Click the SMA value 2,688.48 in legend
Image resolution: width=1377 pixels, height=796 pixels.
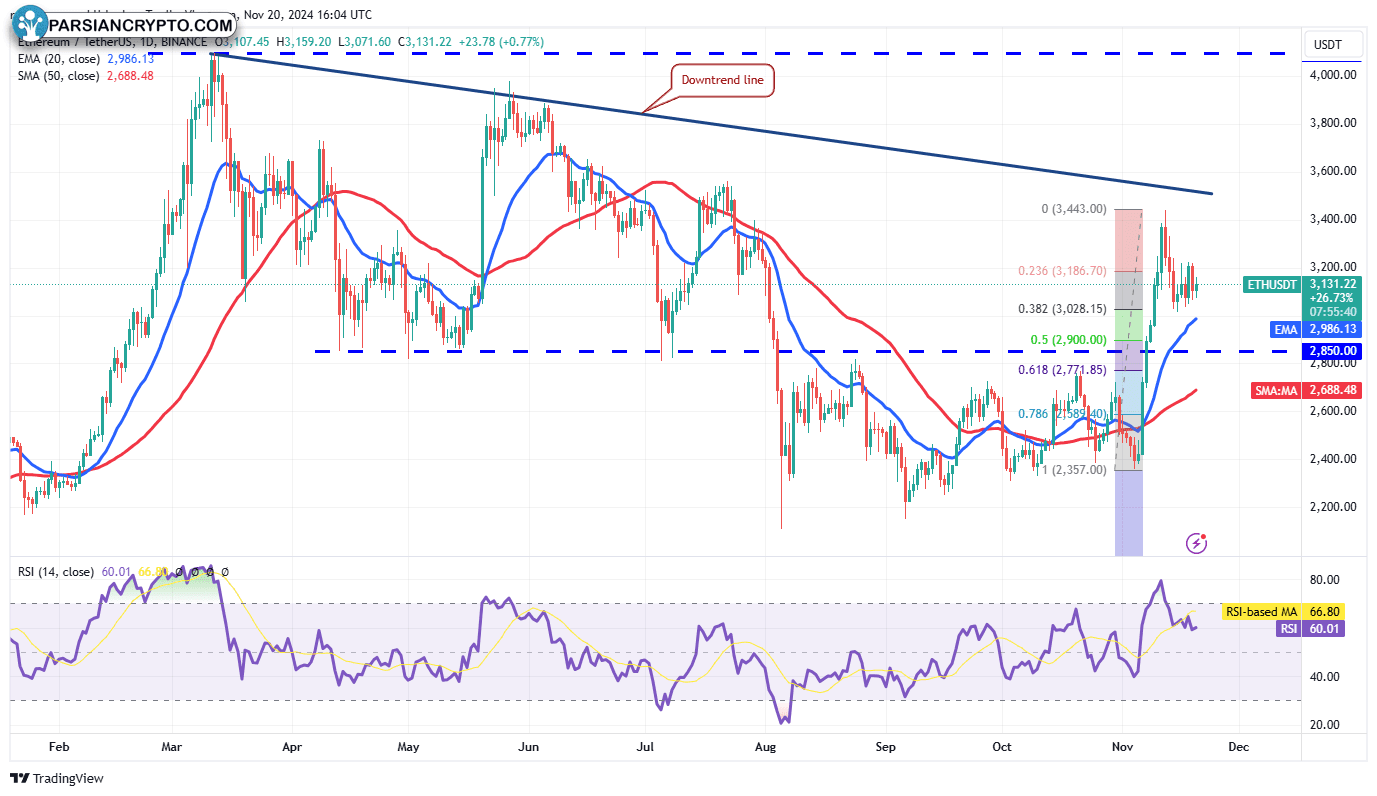click(132, 75)
